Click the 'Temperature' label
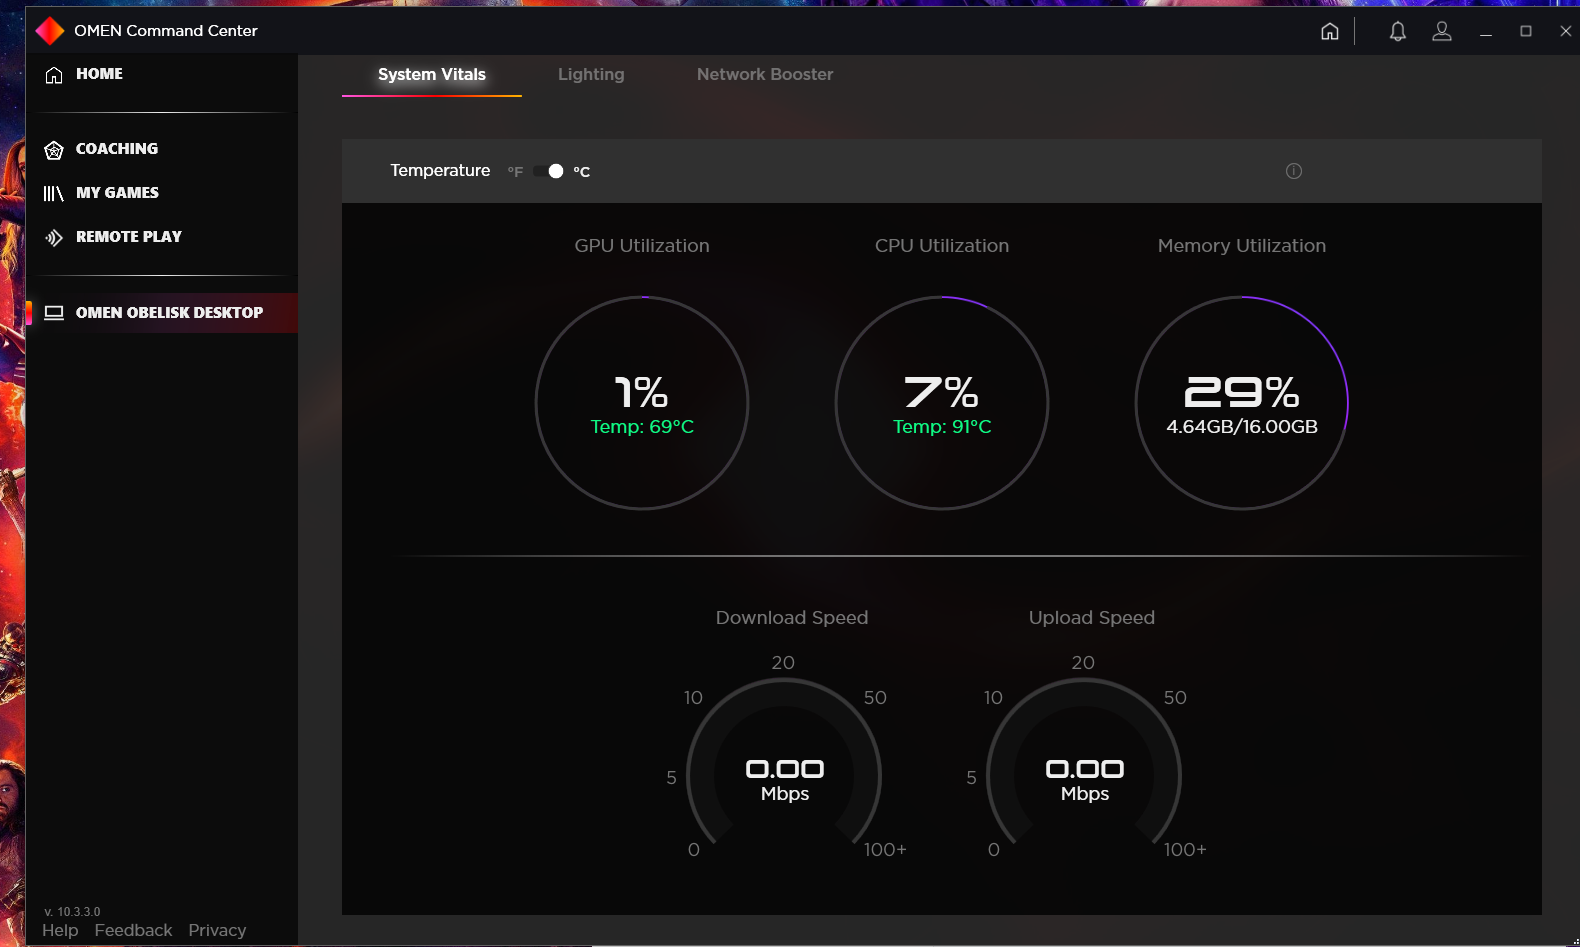 point(440,171)
